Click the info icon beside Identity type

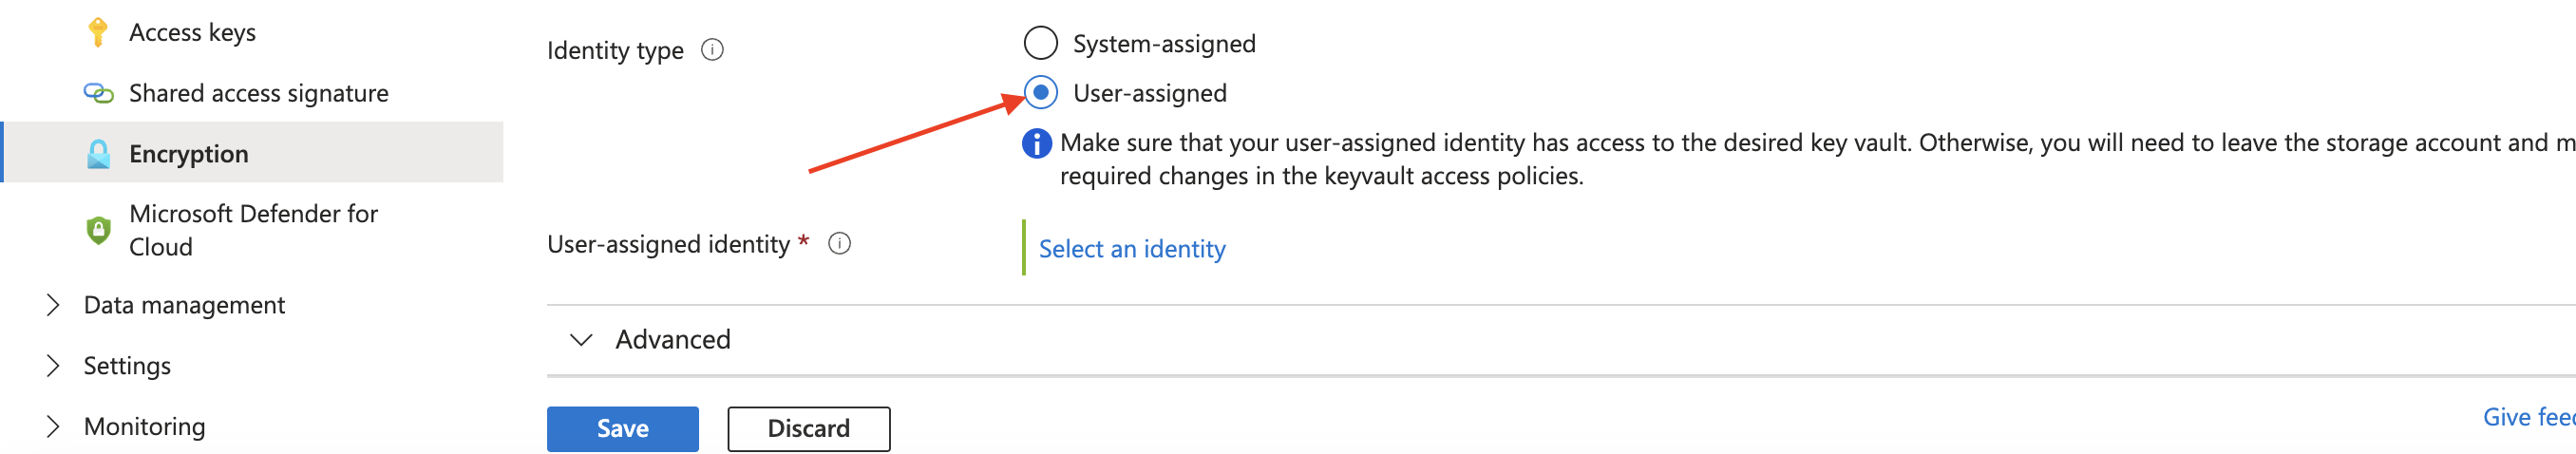[712, 50]
